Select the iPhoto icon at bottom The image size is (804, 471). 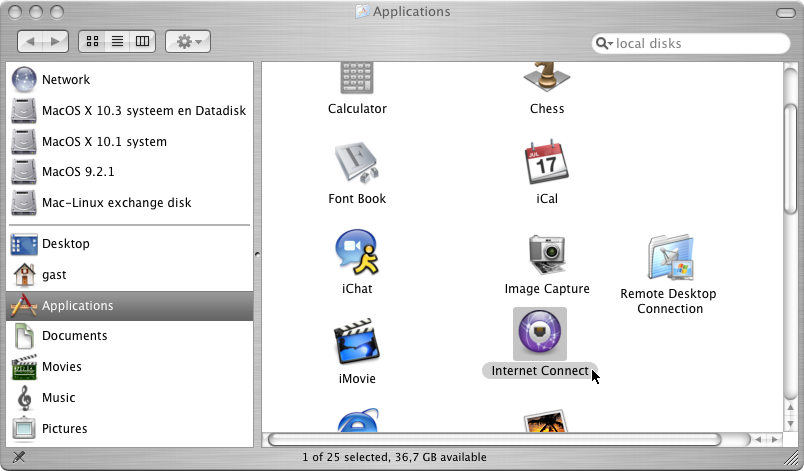coord(546,421)
